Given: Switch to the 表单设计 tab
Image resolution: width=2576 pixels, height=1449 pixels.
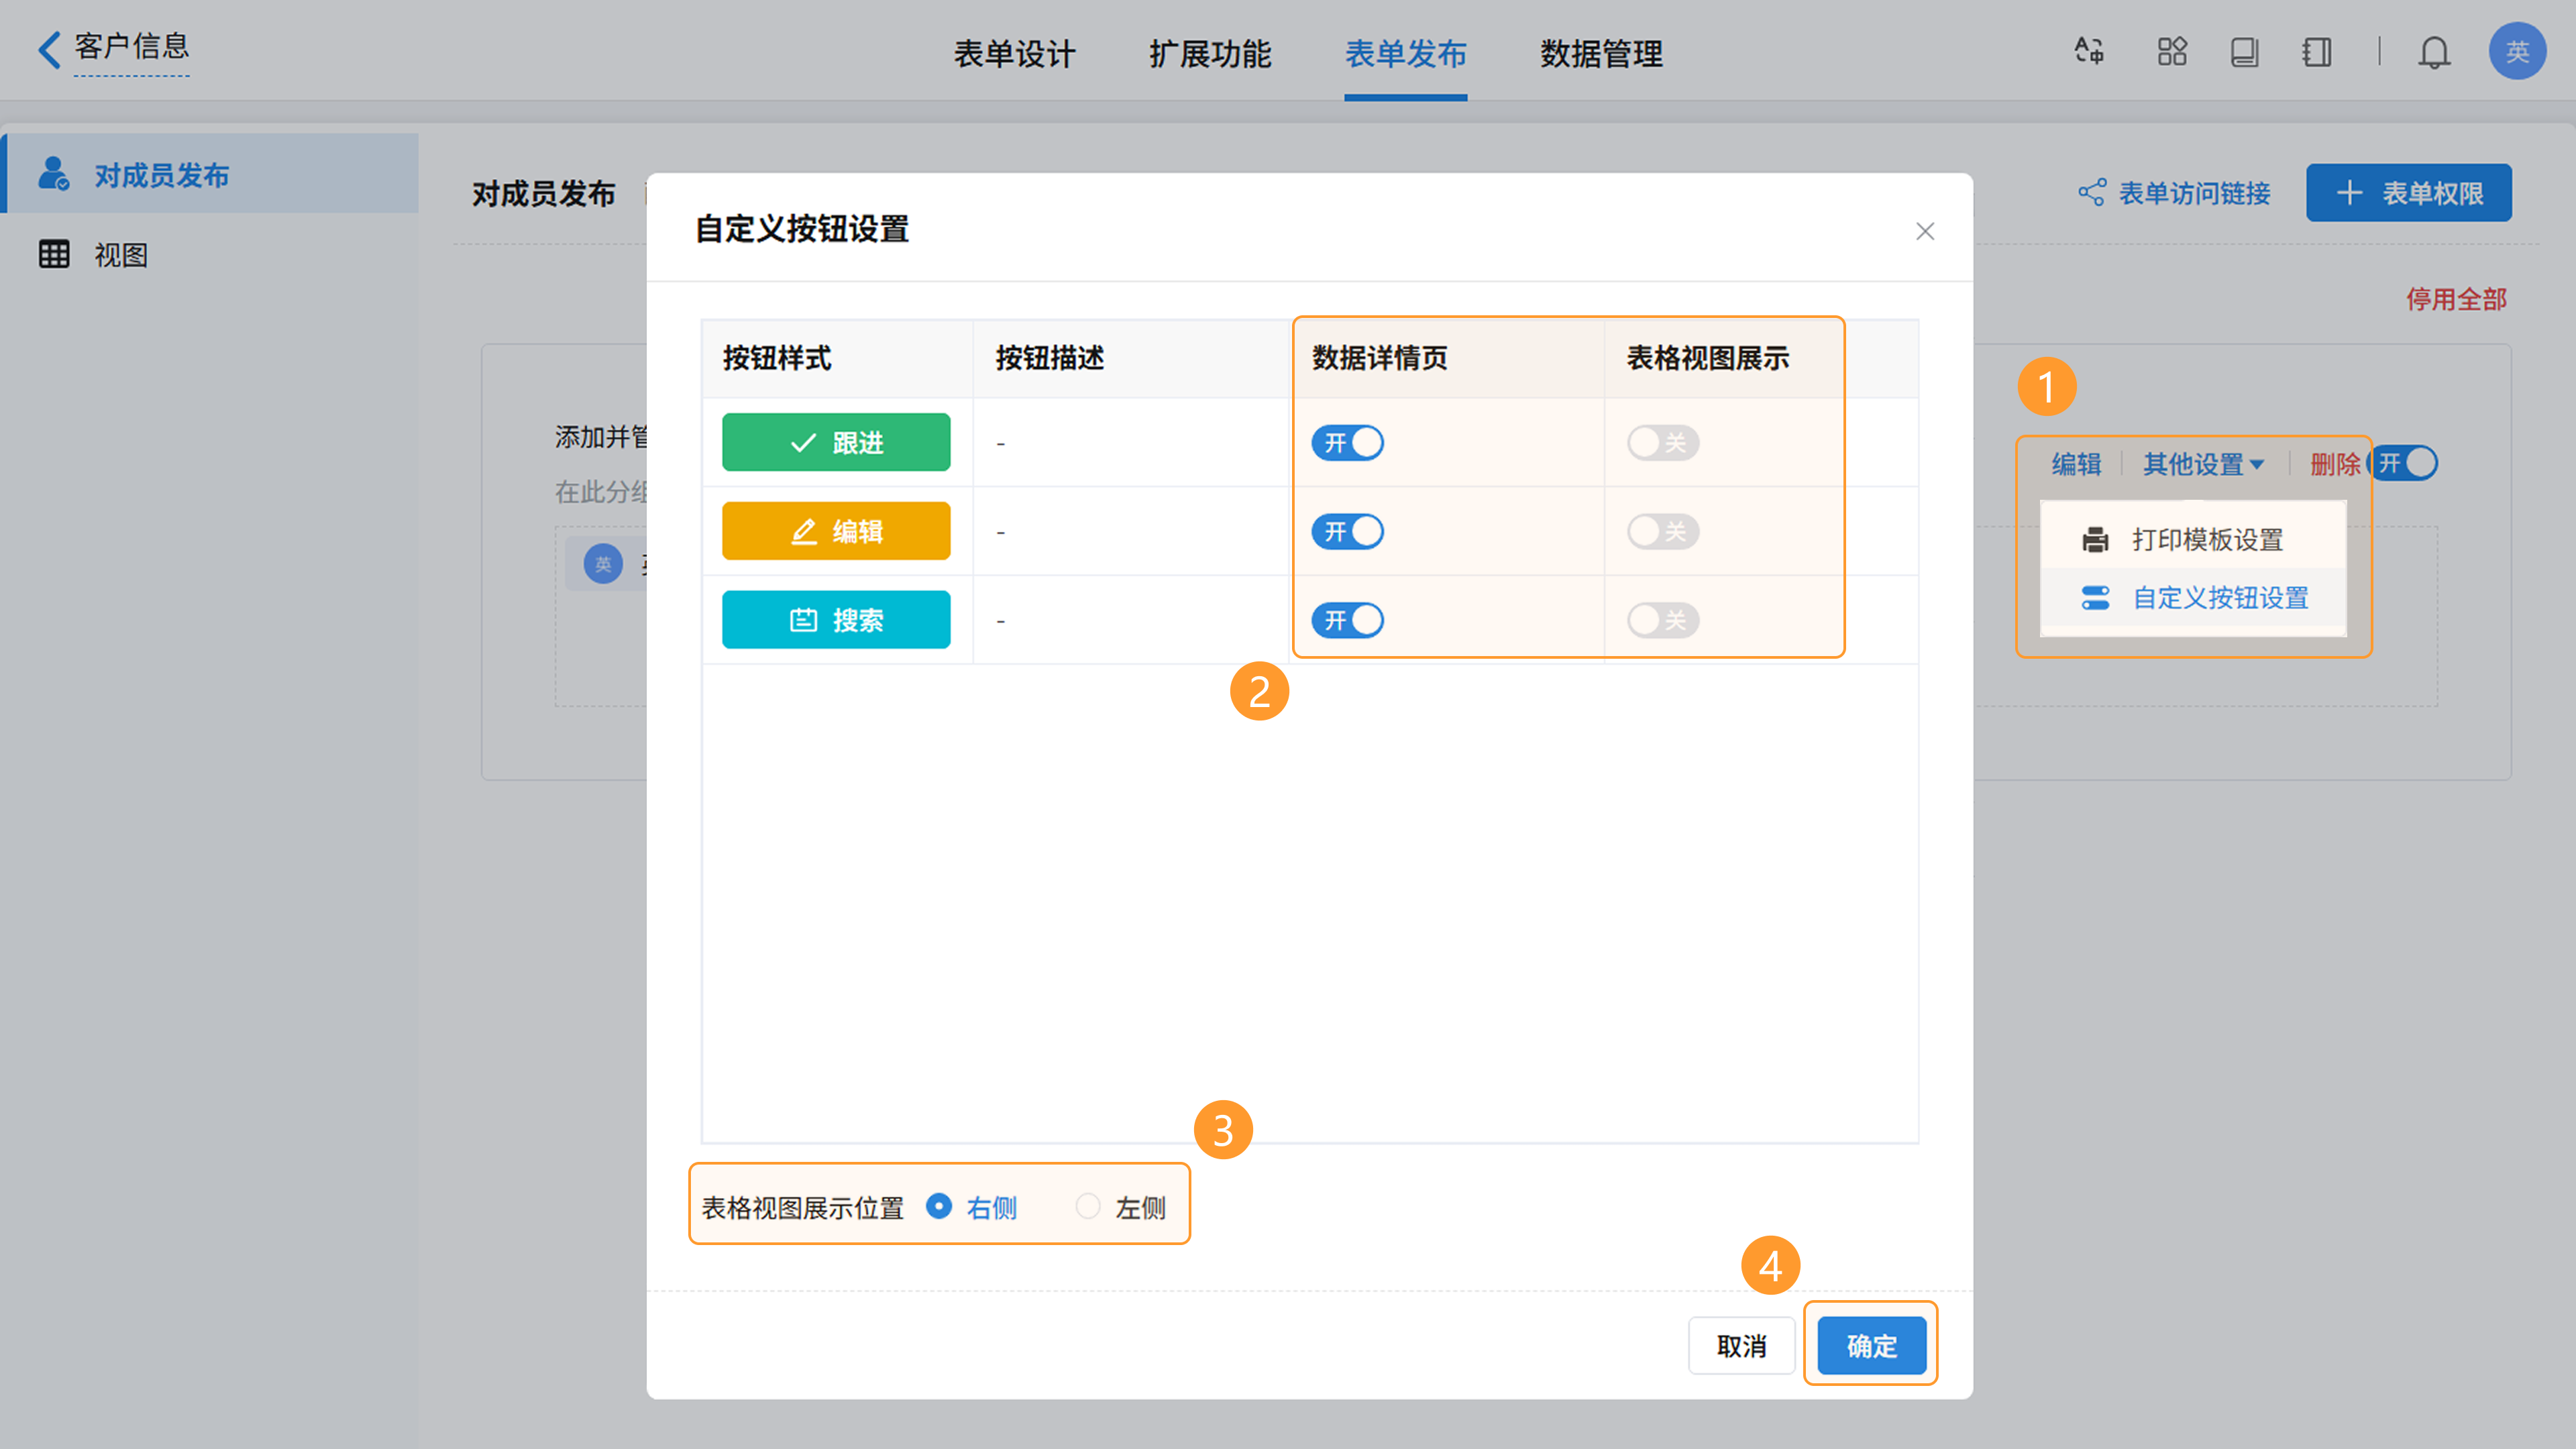Looking at the screenshot, I should (x=1014, y=53).
